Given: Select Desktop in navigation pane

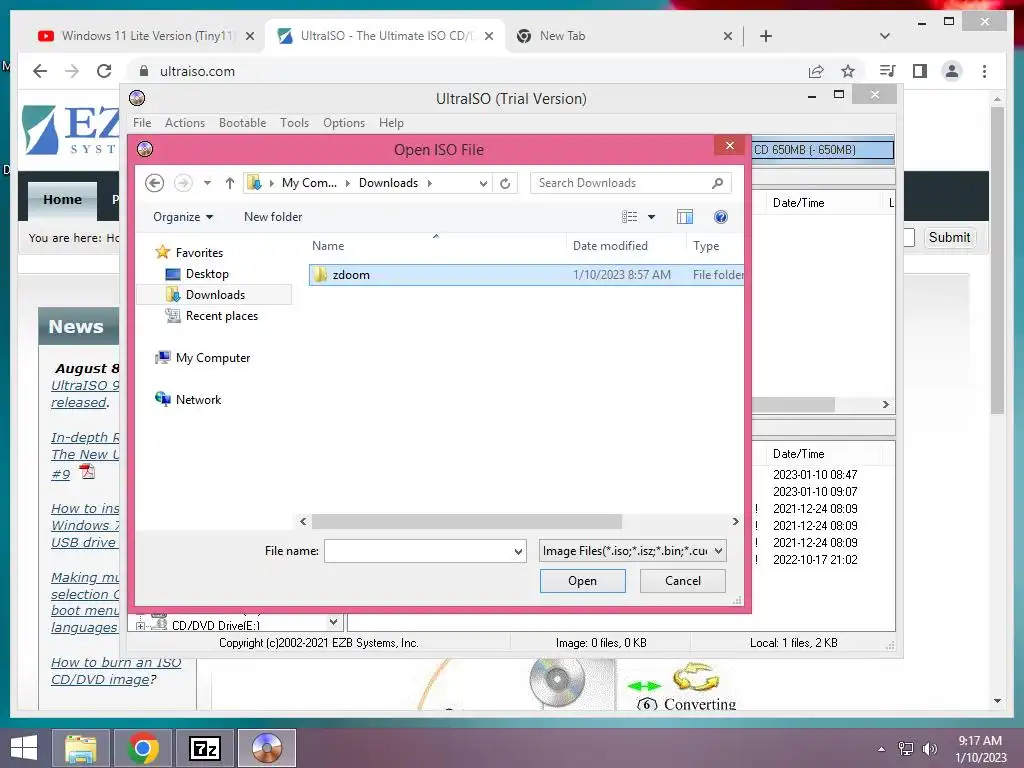Looking at the screenshot, I should tap(206, 274).
